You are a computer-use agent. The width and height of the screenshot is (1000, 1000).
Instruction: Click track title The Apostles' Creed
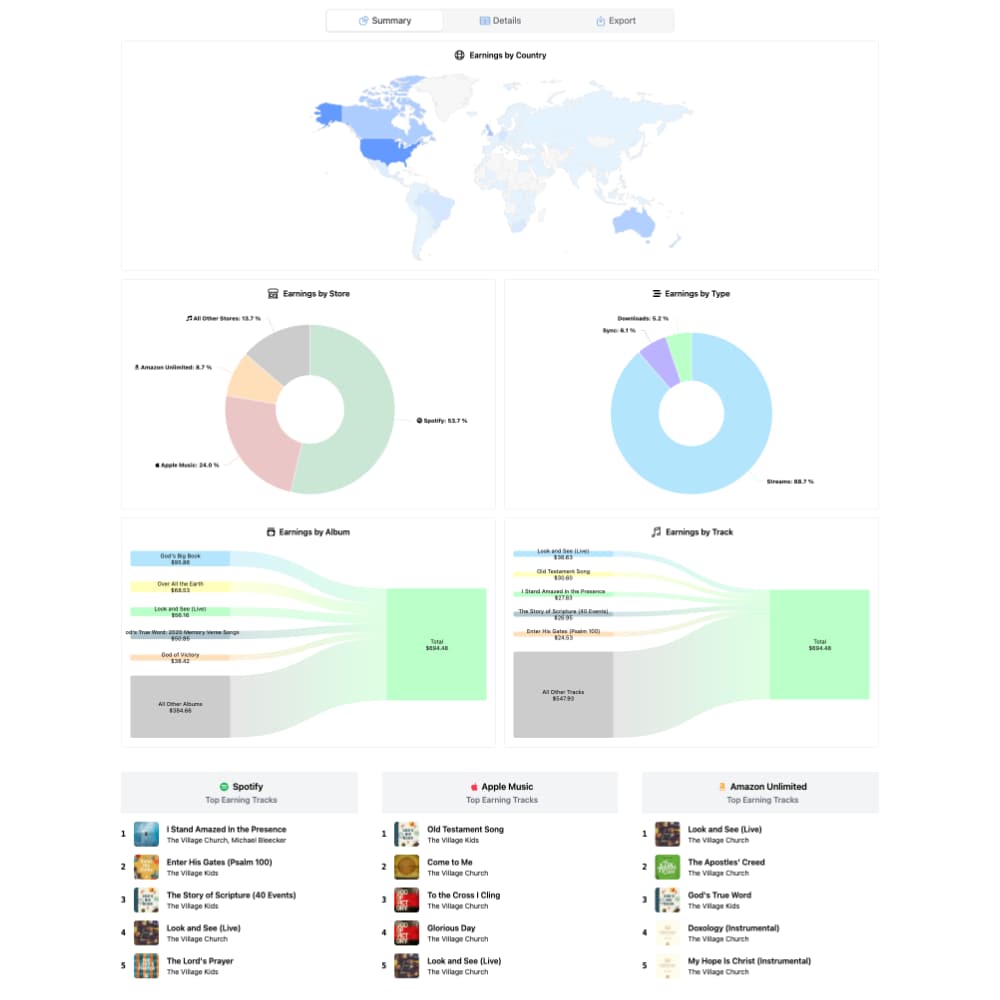point(726,862)
